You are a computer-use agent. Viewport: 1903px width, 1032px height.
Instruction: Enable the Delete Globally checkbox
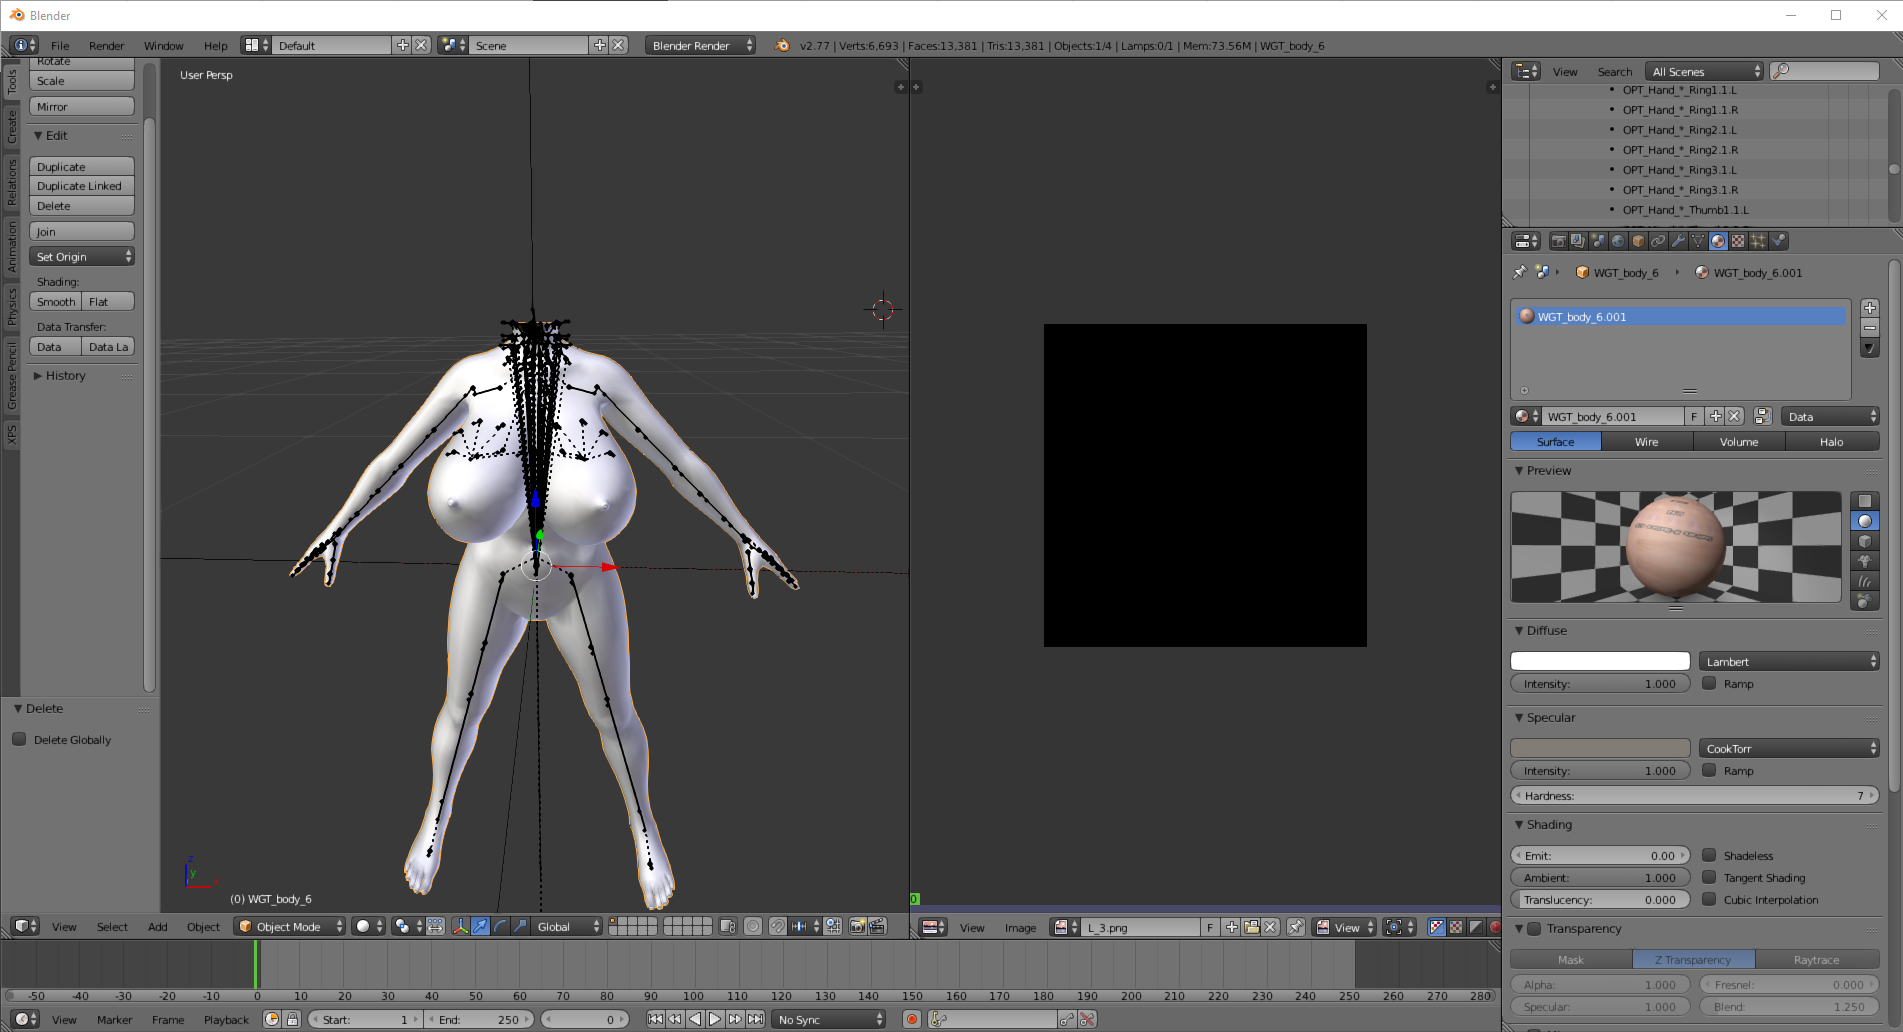(x=19, y=740)
